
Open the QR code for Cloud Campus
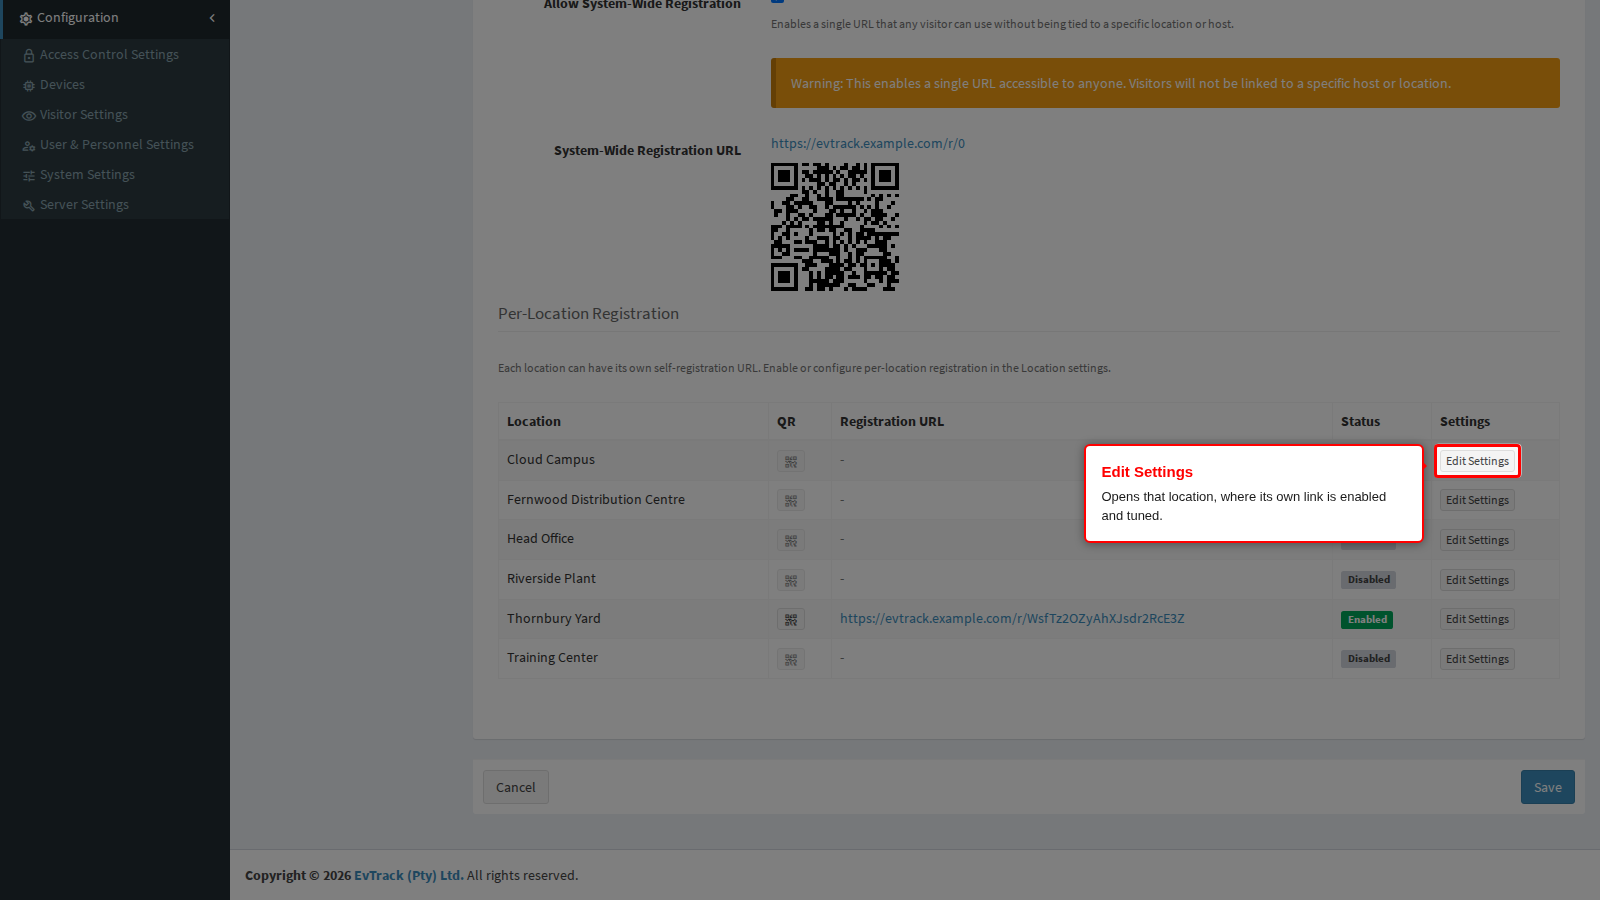coord(791,461)
